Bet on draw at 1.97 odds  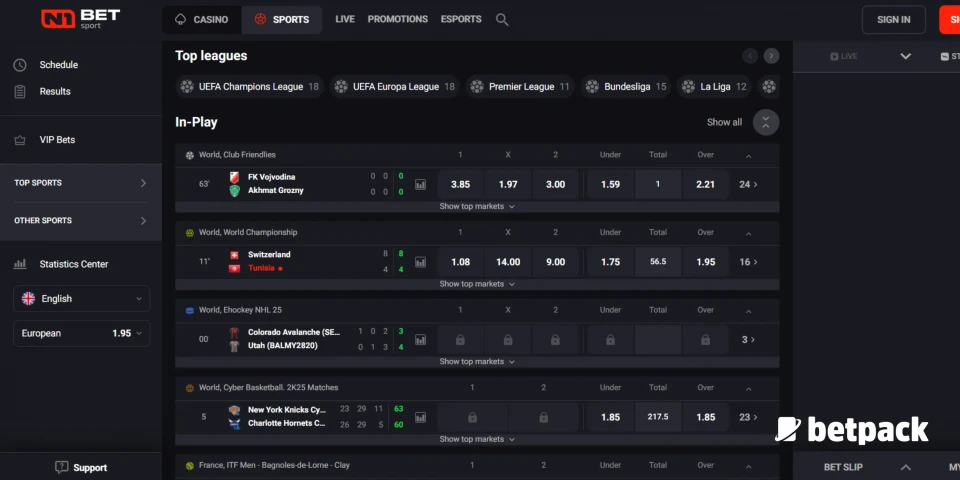click(508, 184)
